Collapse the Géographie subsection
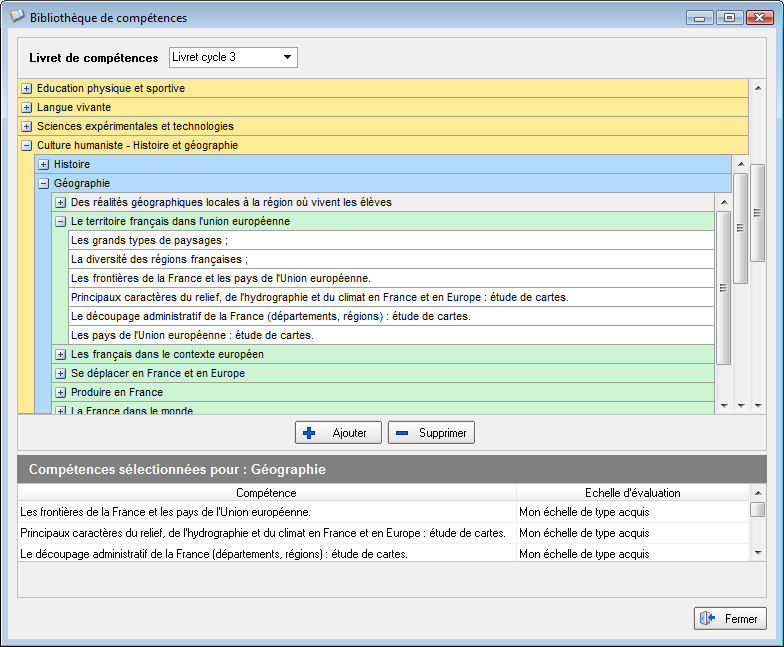Screen dimensions: 784x647 [x=44, y=184]
